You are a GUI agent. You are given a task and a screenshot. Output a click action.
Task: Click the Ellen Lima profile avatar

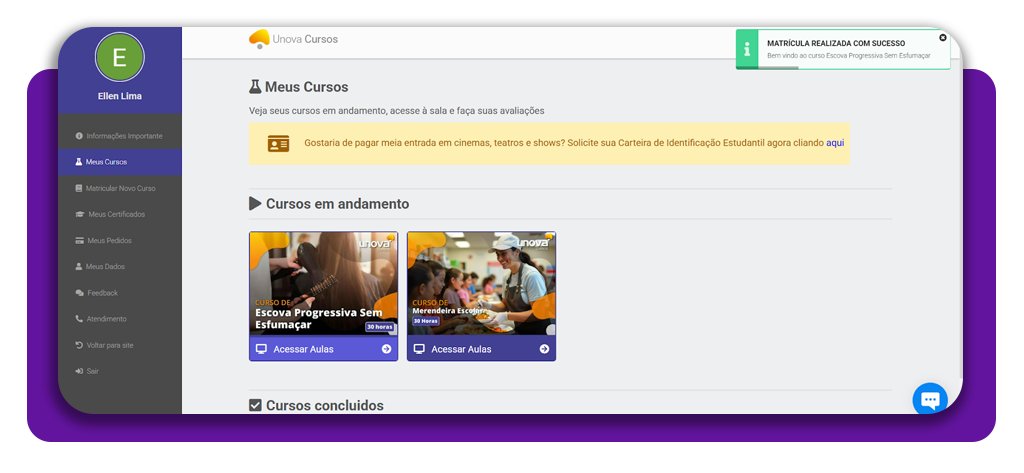(x=119, y=57)
